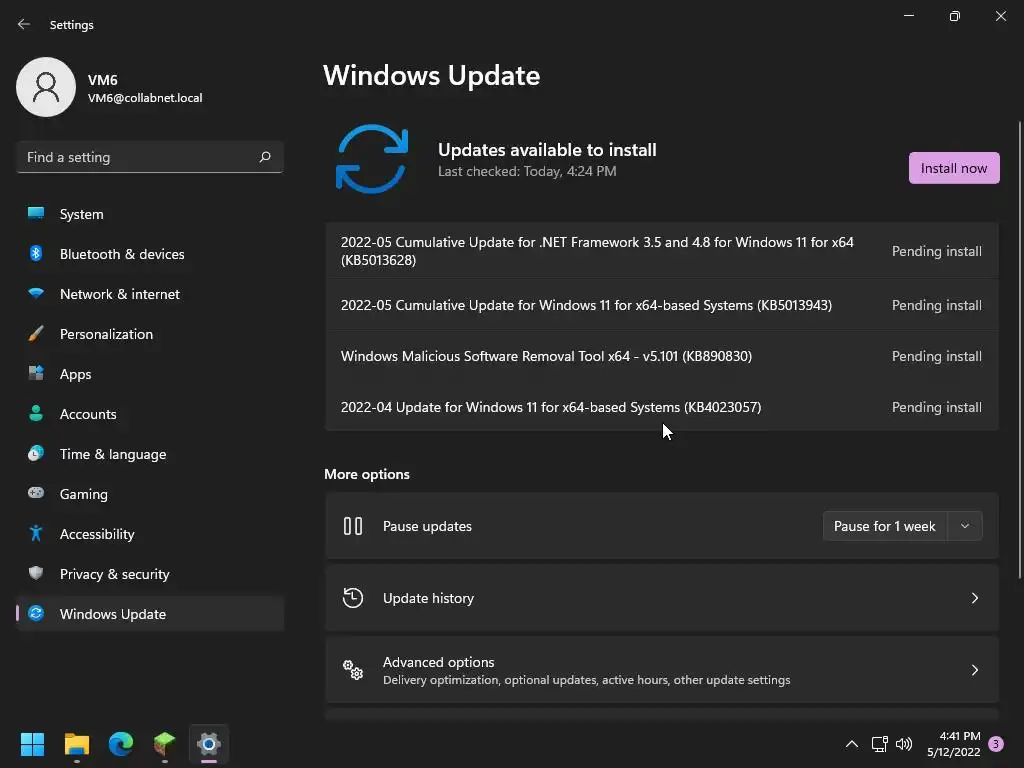Click the Network wifi icon

click(36, 293)
